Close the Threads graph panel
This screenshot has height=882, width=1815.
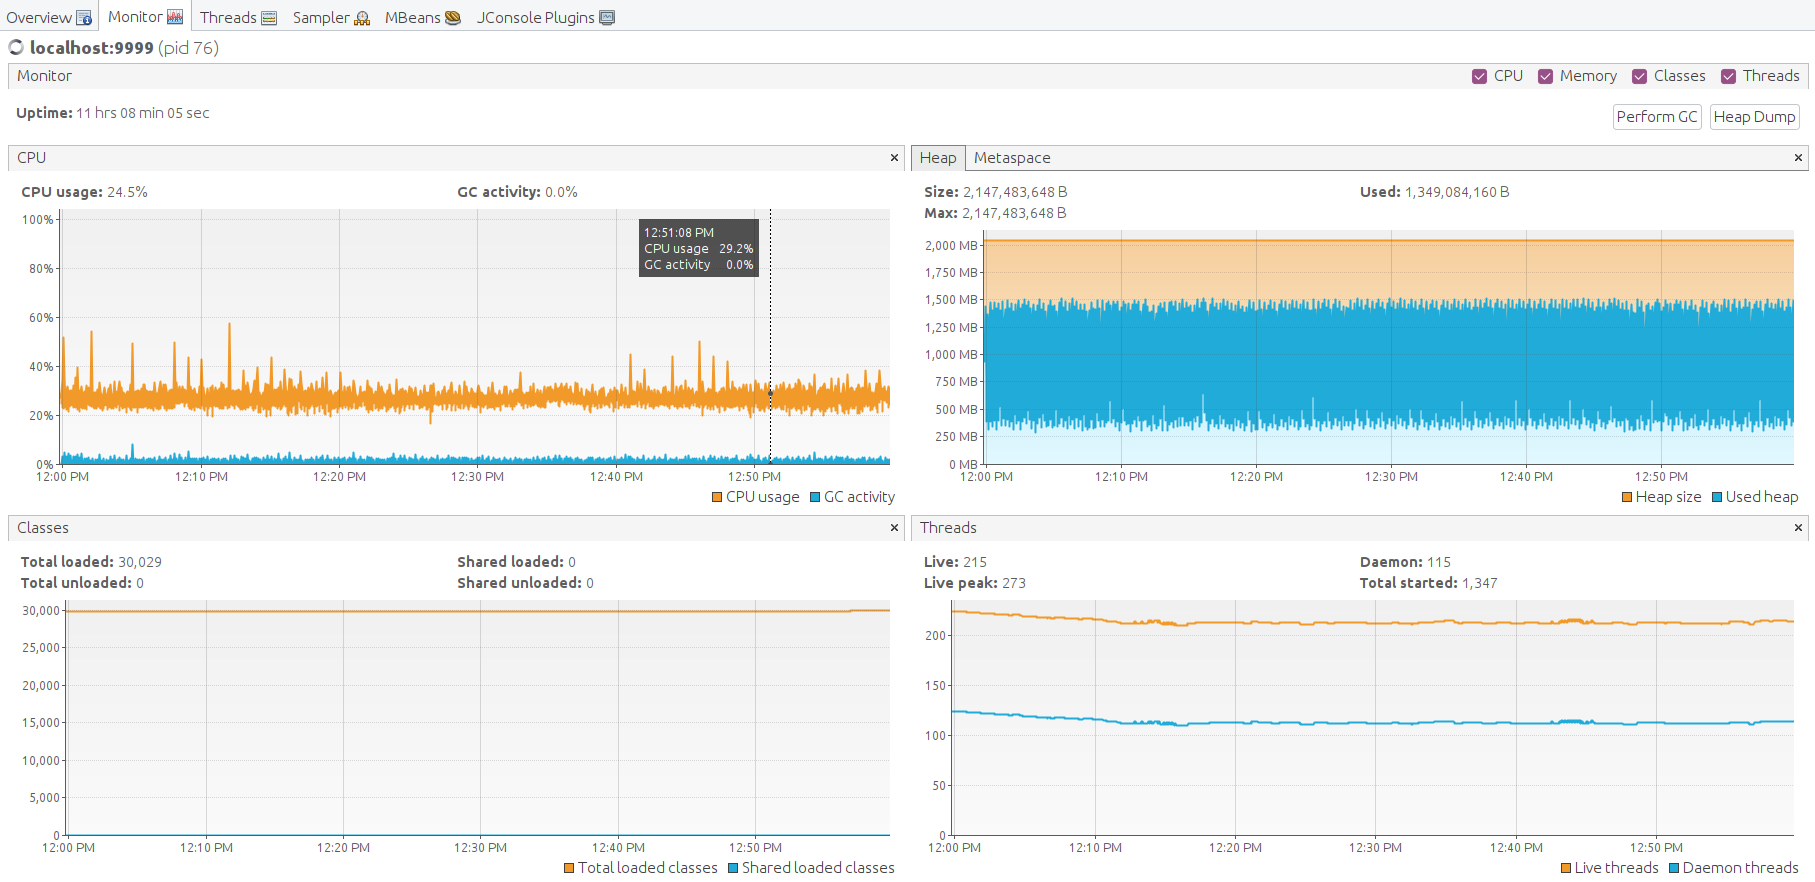1798,528
